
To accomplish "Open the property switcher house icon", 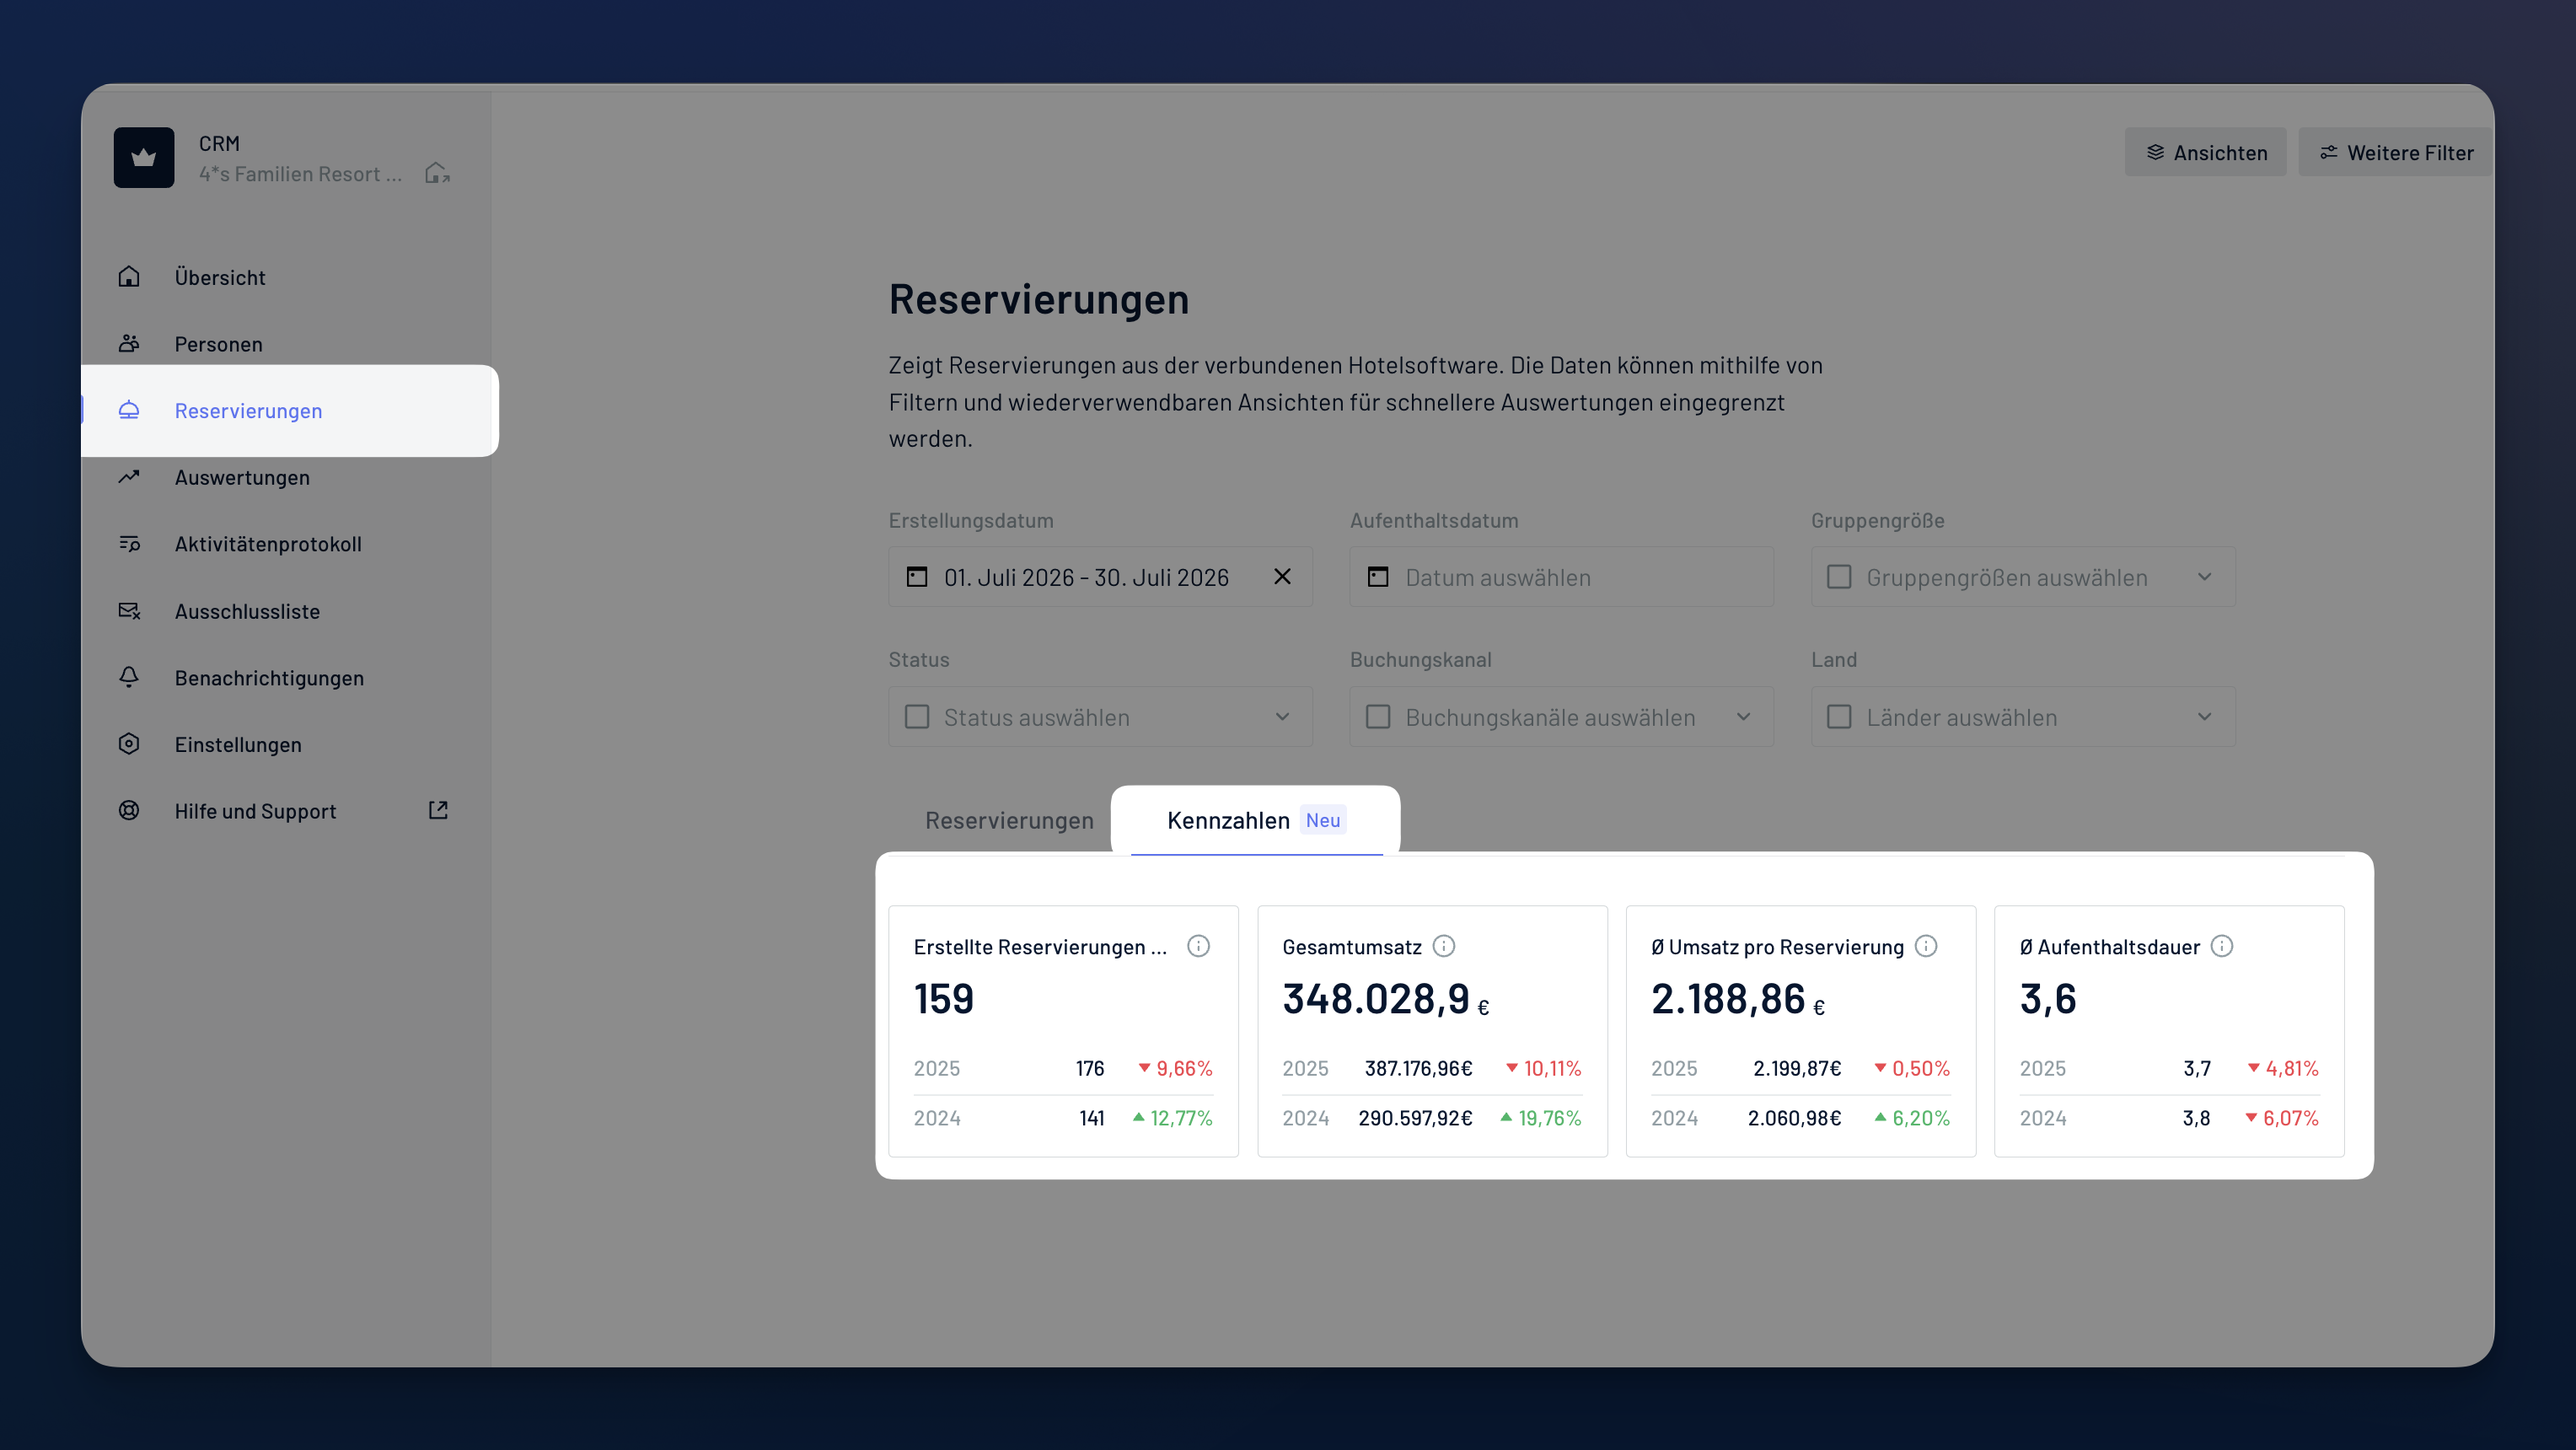I will pos(437,173).
